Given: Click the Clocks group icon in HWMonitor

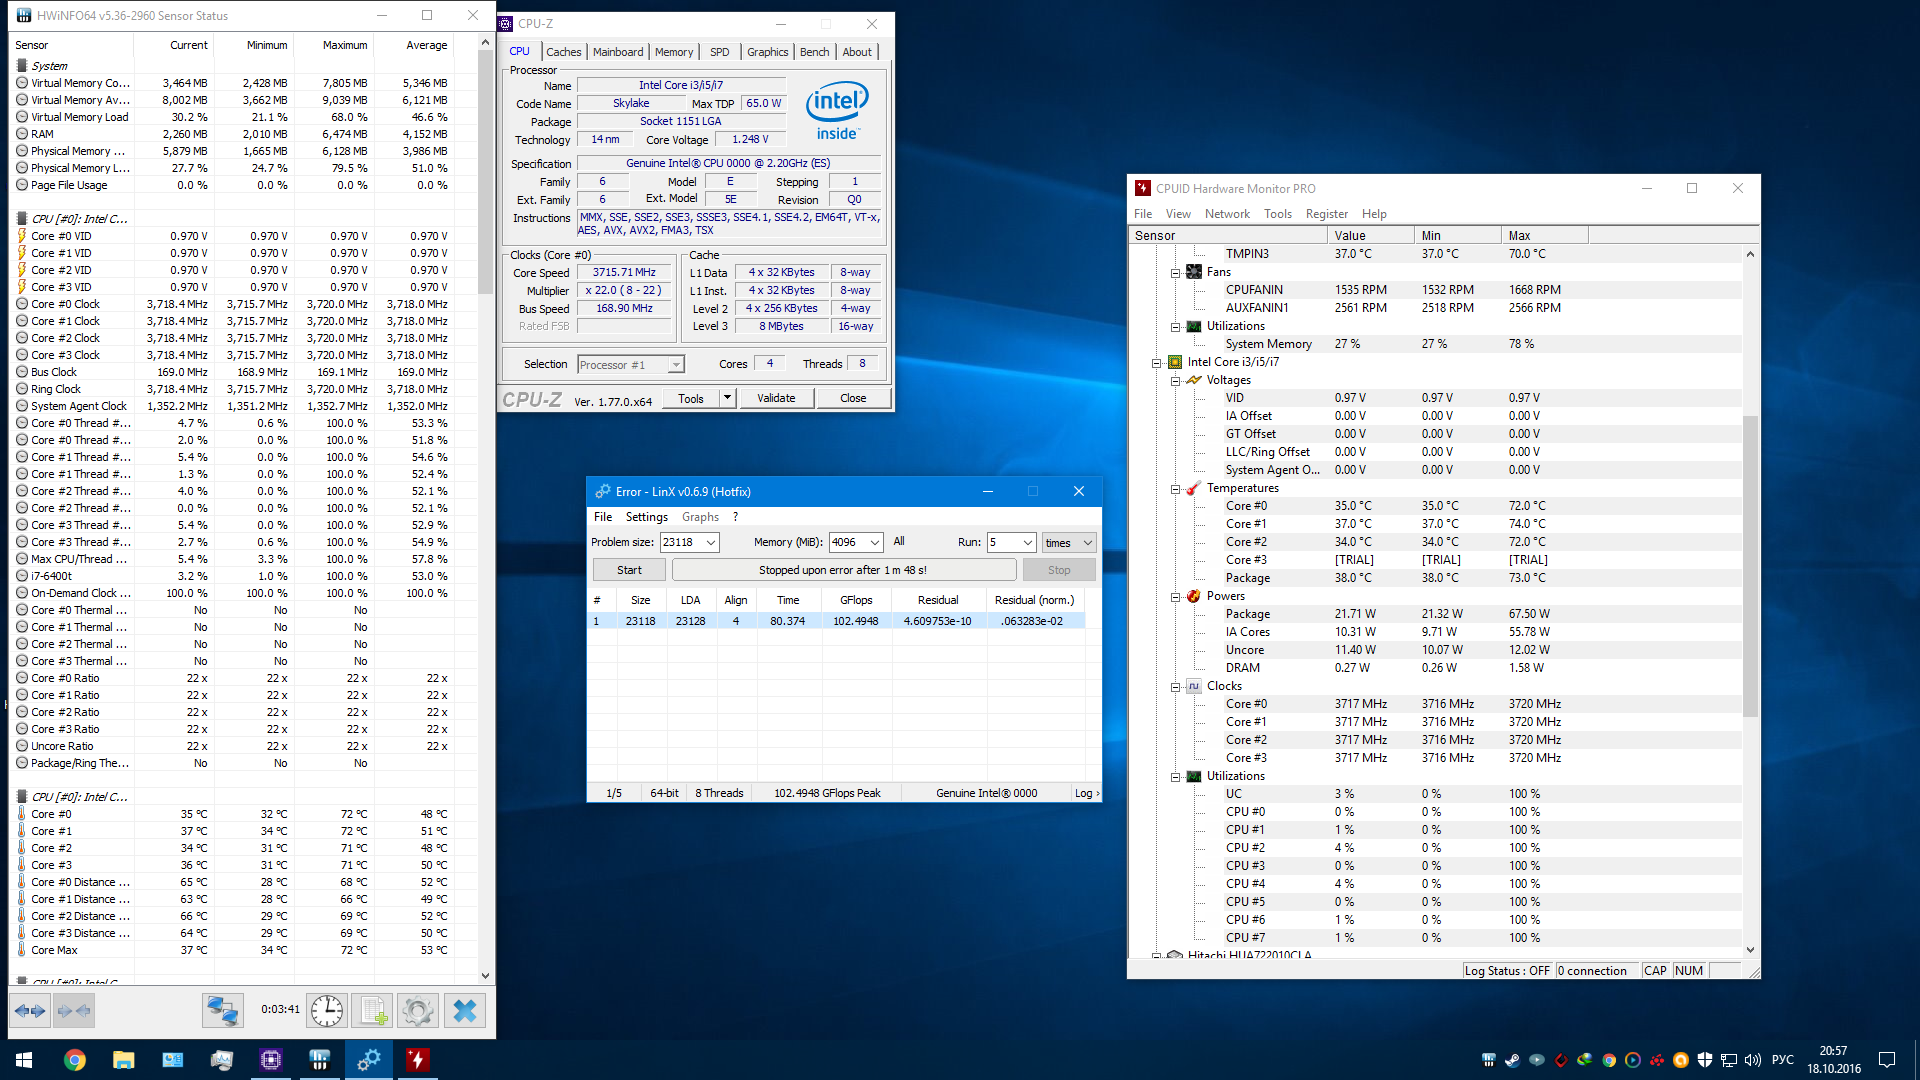Looking at the screenshot, I should coord(1194,686).
